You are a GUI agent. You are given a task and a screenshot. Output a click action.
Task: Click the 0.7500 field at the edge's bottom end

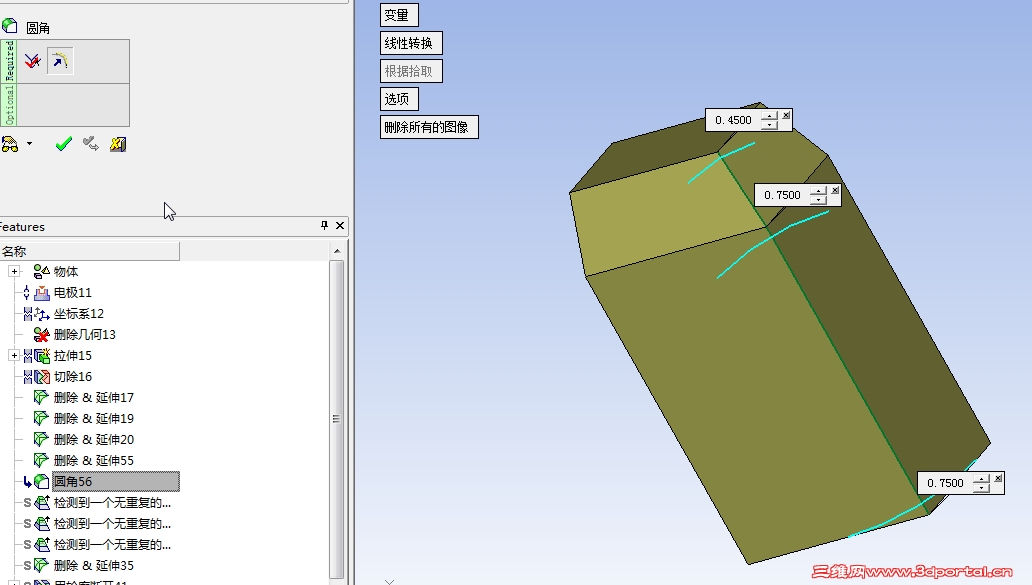tap(945, 484)
